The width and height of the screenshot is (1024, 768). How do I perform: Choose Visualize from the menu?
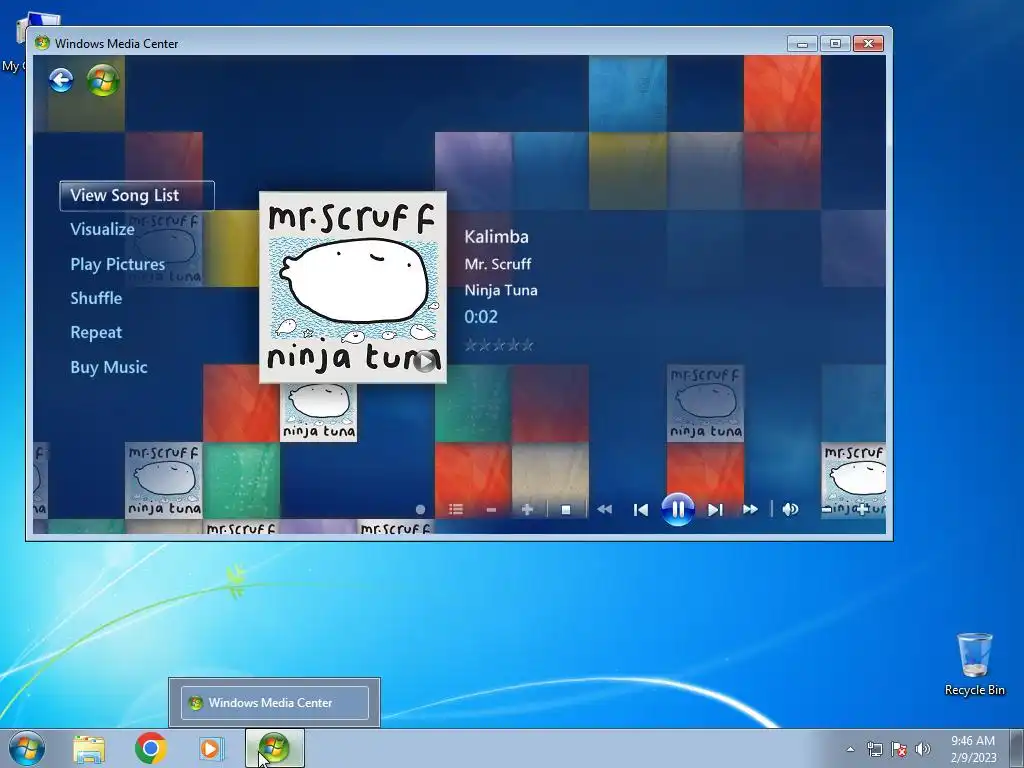point(103,229)
